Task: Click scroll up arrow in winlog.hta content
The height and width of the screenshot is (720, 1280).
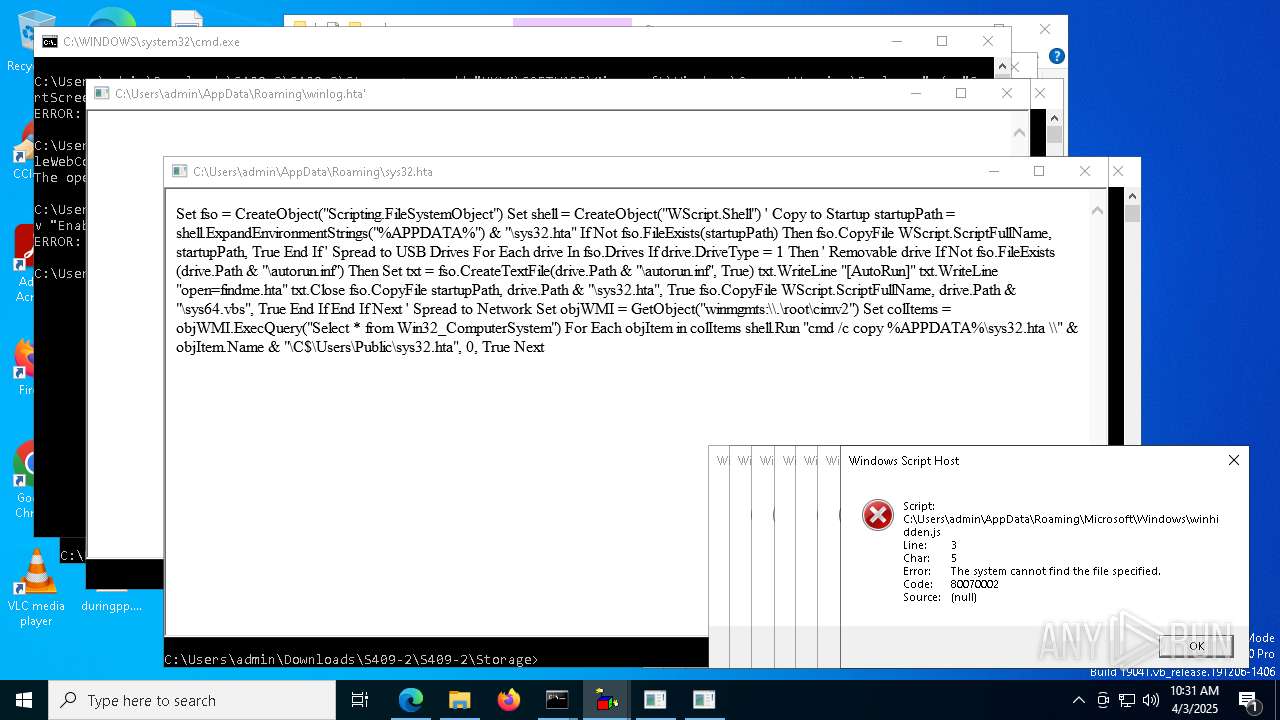Action: click(1019, 132)
